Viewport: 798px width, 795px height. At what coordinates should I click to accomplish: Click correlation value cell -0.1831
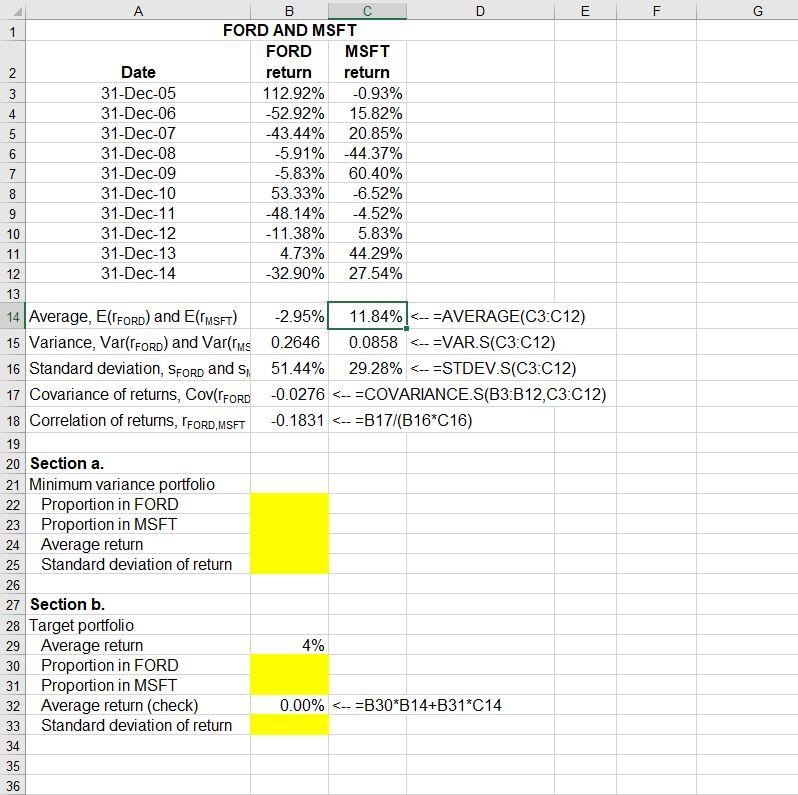coord(289,420)
